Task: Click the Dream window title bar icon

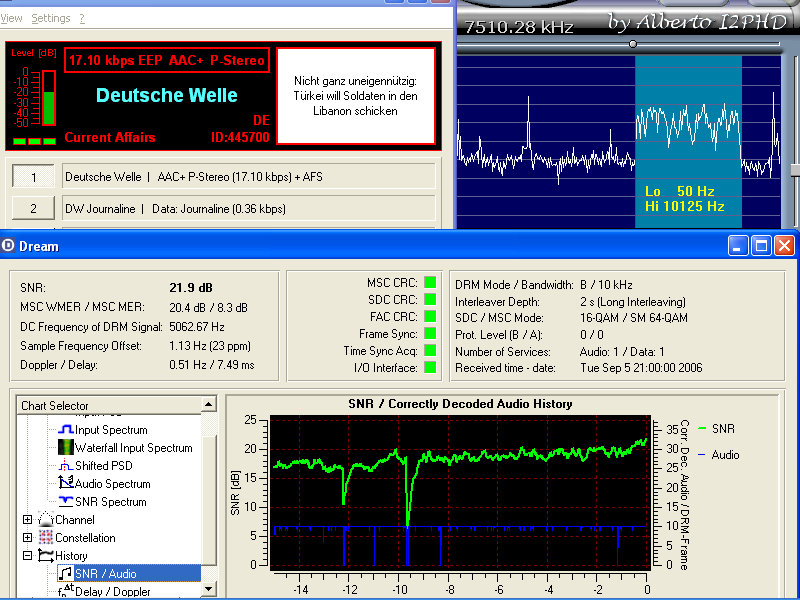Action: 8,246
